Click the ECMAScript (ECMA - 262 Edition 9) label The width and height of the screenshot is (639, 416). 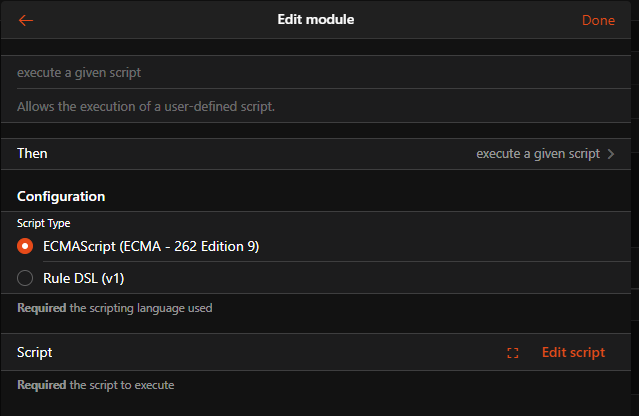coord(151,246)
